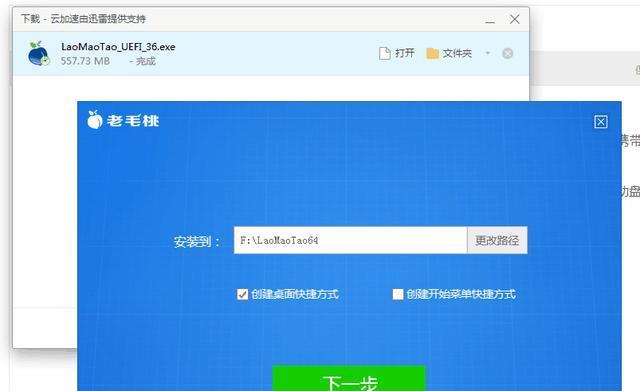
Task: Click the install path field F:\LaoMaoTao64
Action: [350, 240]
